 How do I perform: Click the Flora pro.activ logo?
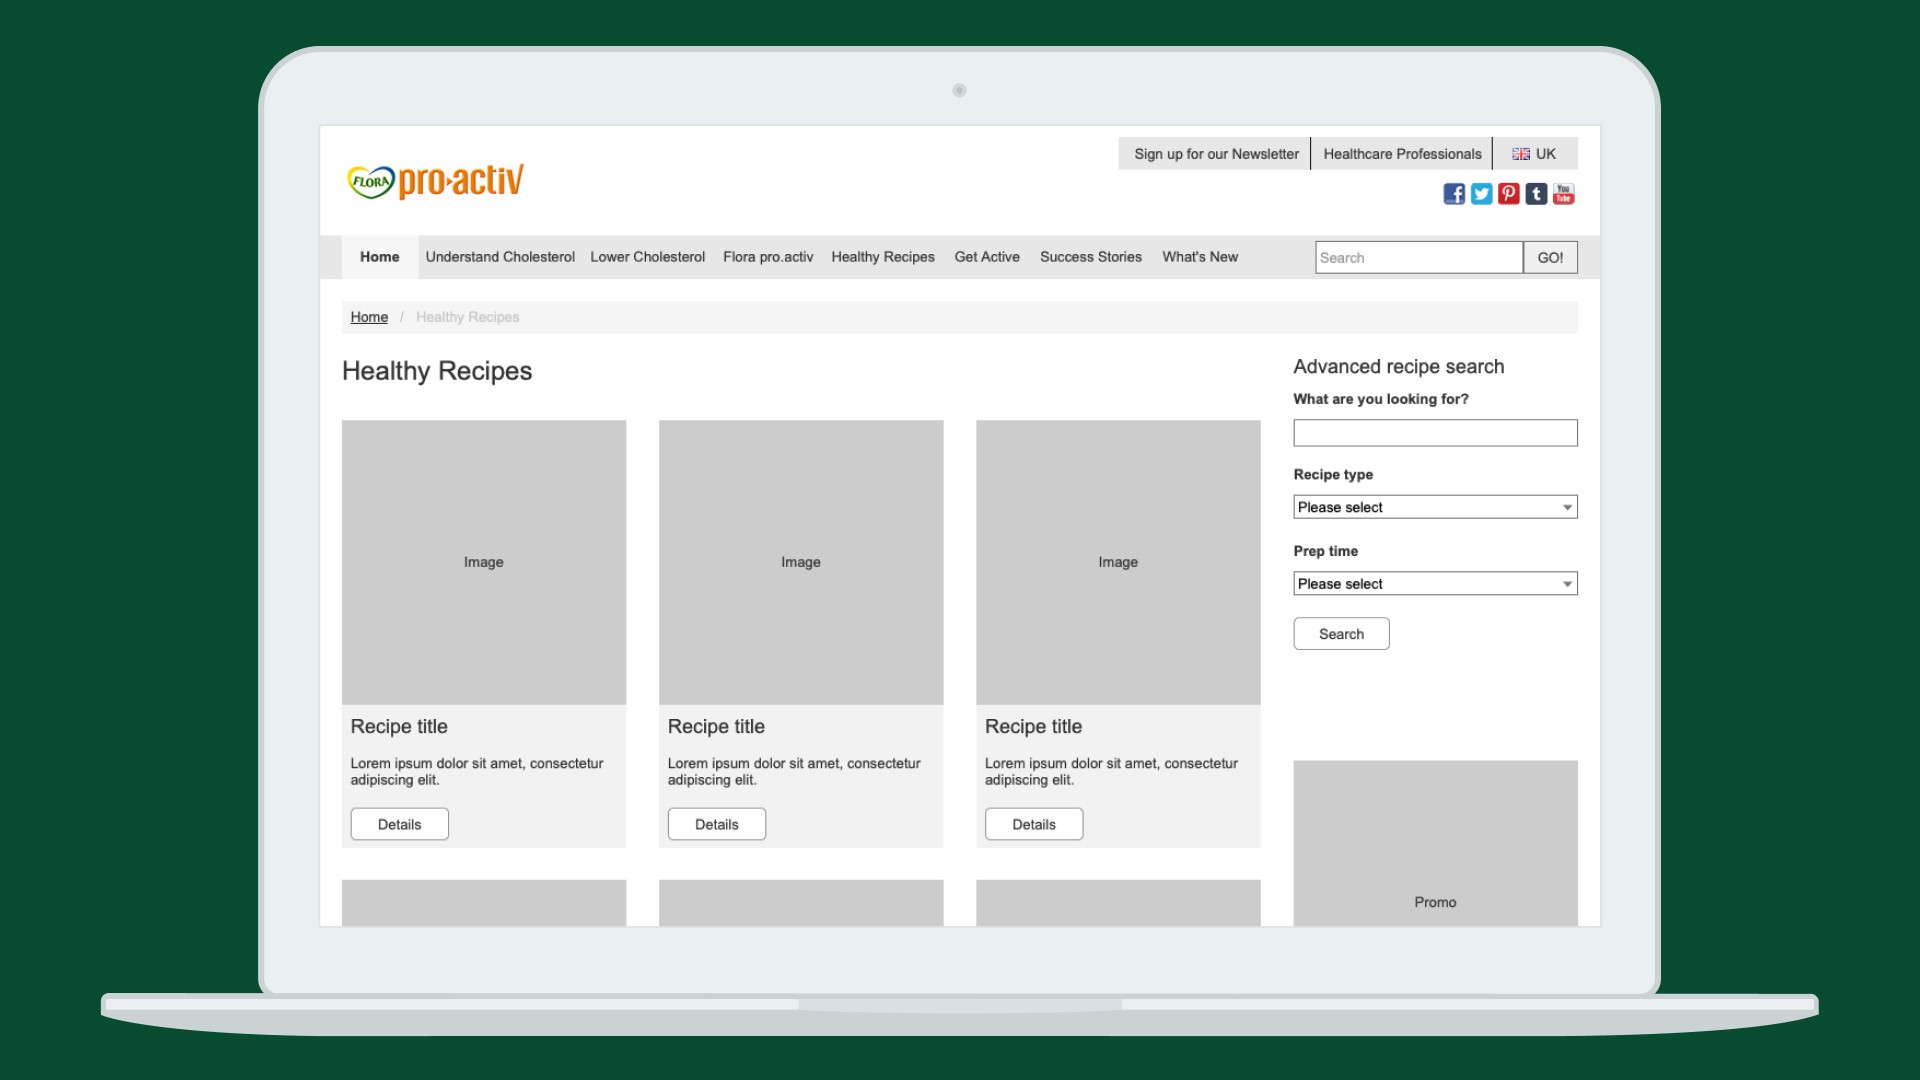coord(435,181)
